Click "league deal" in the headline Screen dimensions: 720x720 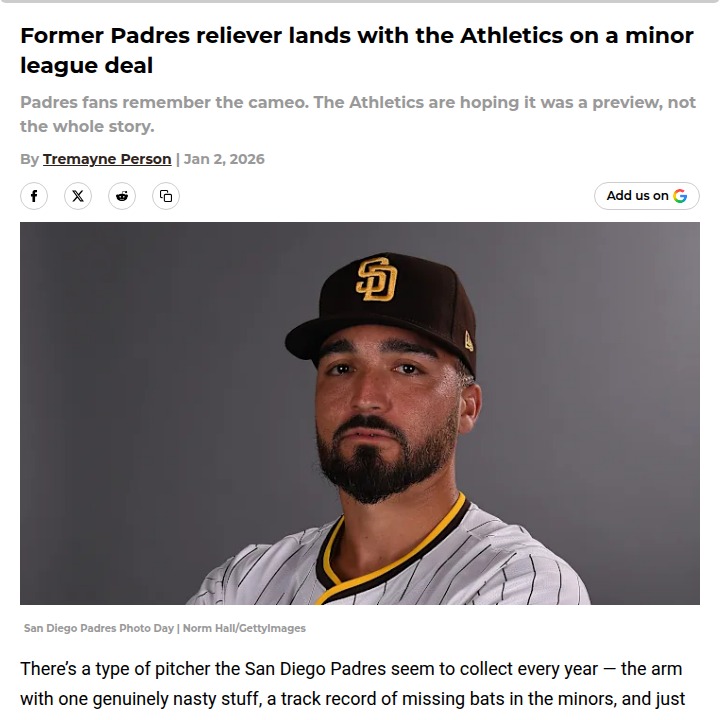coord(86,66)
